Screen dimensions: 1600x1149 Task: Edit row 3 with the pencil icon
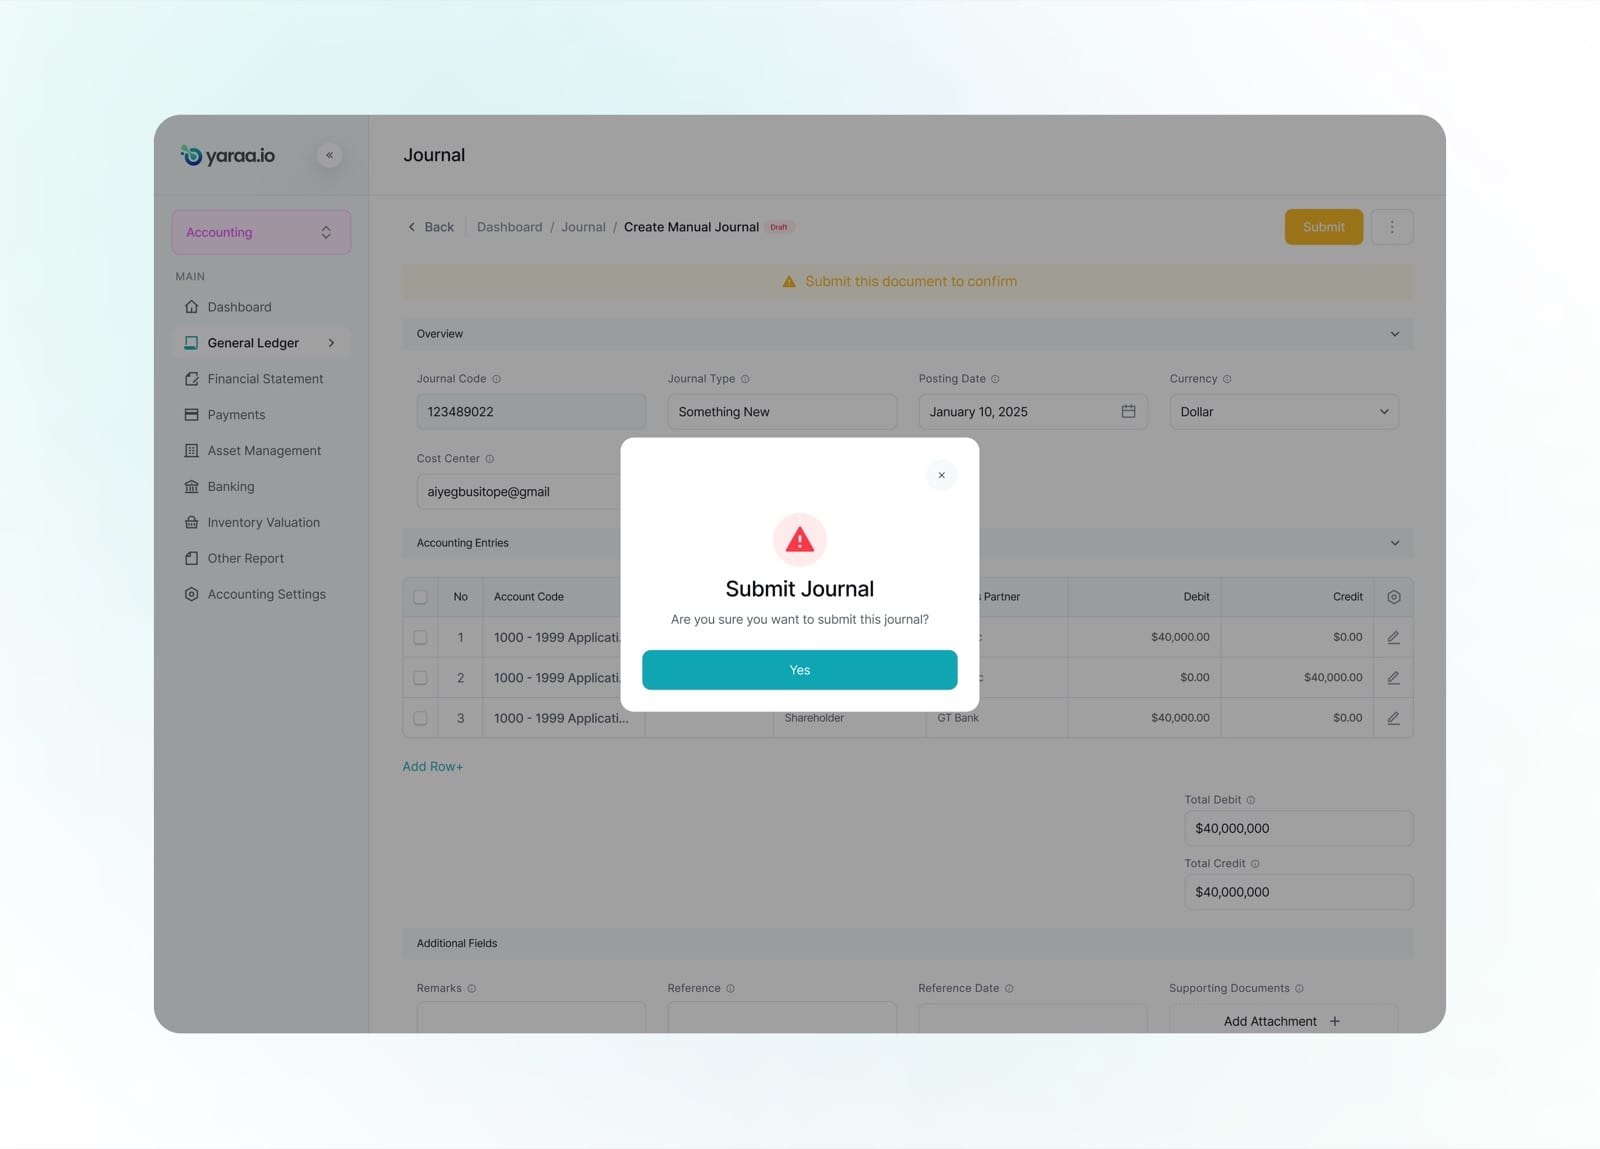(x=1393, y=718)
